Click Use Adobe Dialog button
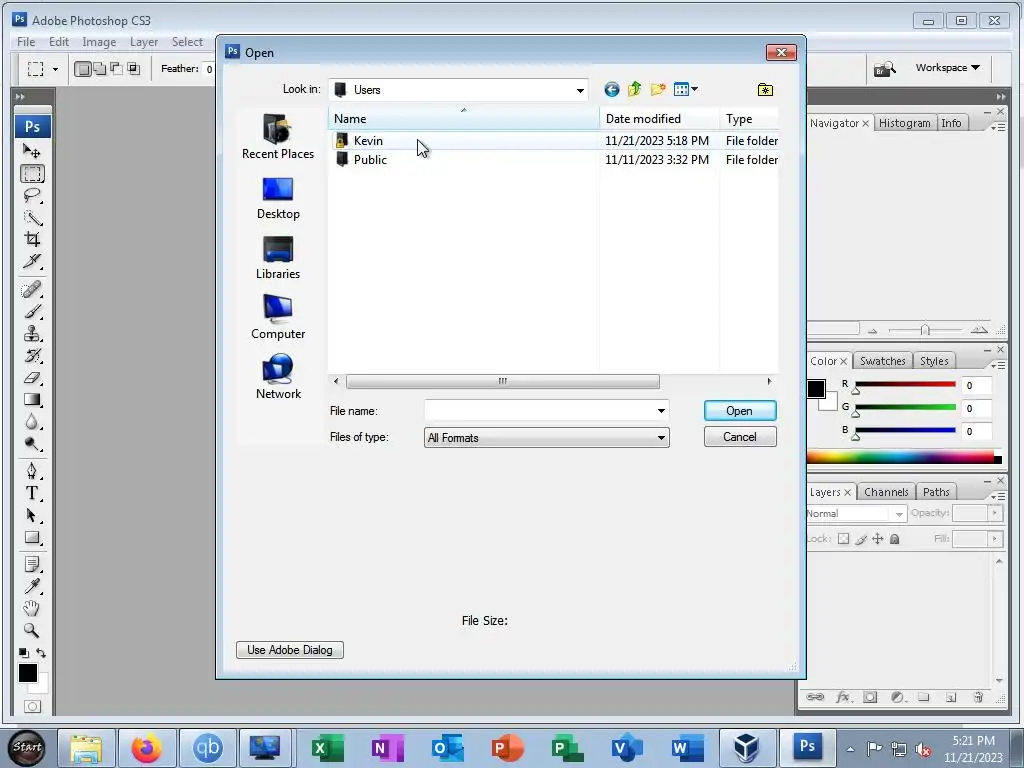The image size is (1024, 768). coord(289,650)
